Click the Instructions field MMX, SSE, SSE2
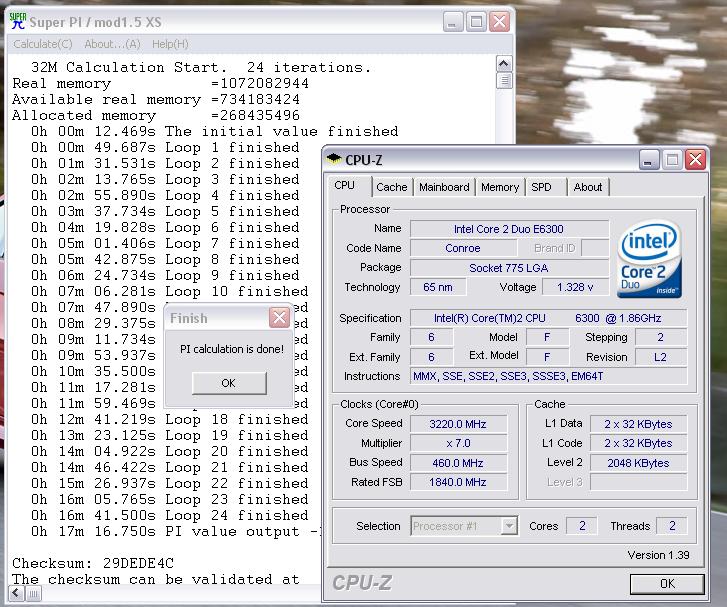This screenshot has height=607, width=727. [x=548, y=376]
